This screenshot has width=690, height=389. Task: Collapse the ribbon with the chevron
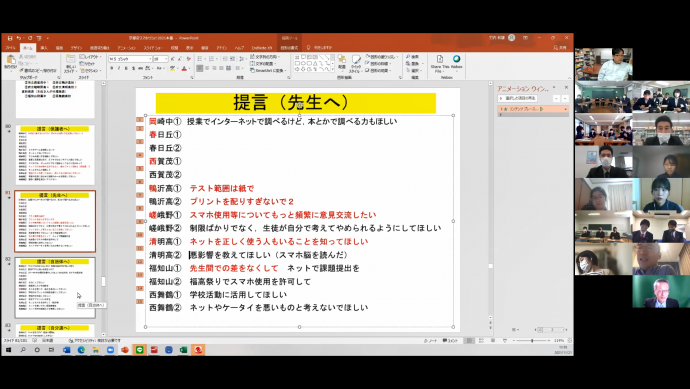tap(569, 78)
